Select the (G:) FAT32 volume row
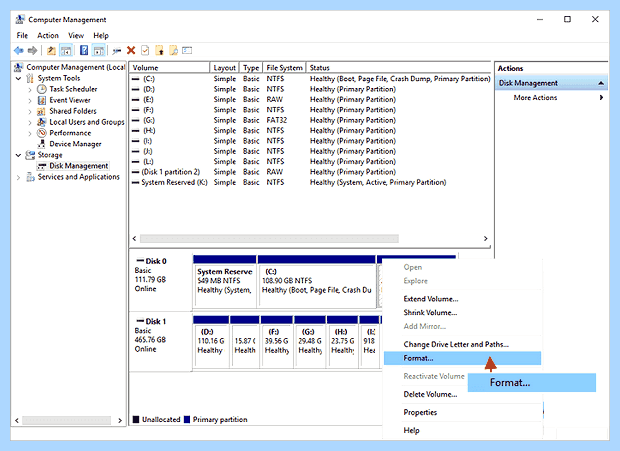The height and width of the screenshot is (451, 620). 310,120
